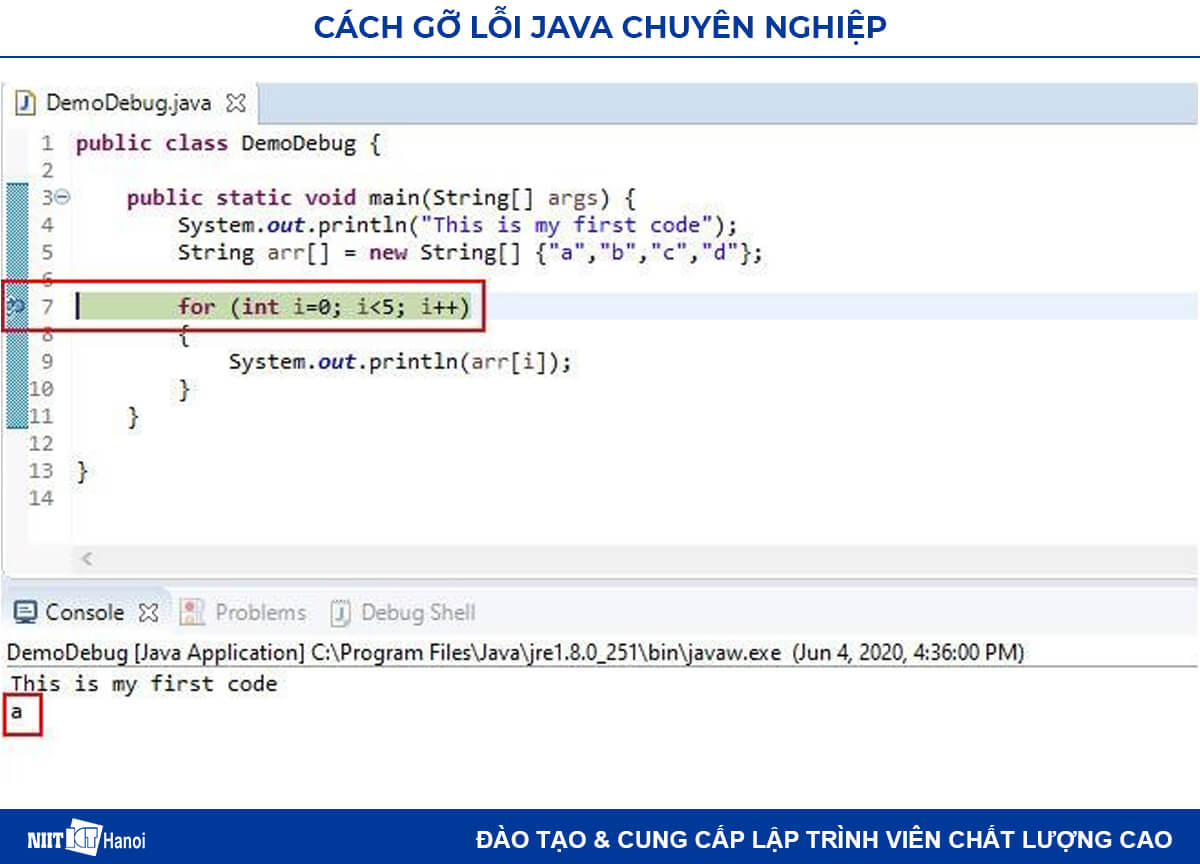This screenshot has width=1200, height=864.
Task: Click 'This is my first code' console output
Action: pyautogui.click(x=144, y=684)
